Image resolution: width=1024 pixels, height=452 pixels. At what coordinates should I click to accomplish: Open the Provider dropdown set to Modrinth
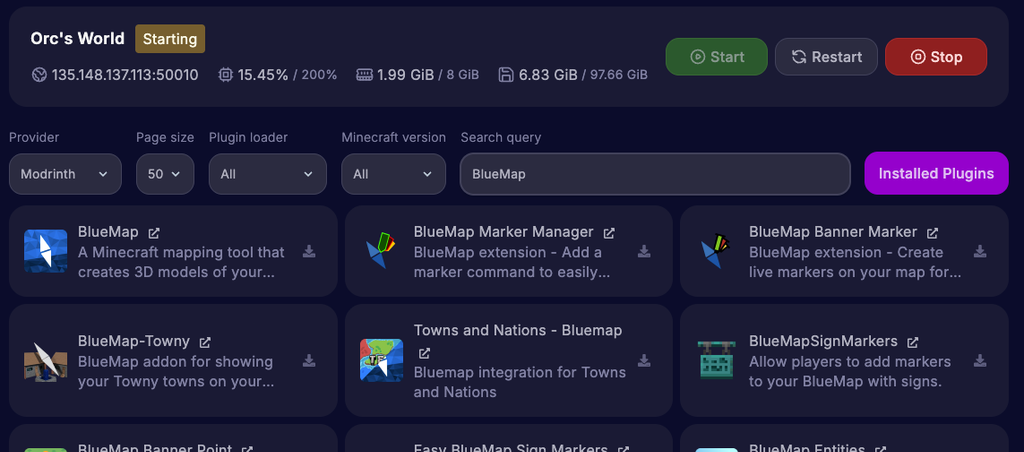[x=65, y=174]
